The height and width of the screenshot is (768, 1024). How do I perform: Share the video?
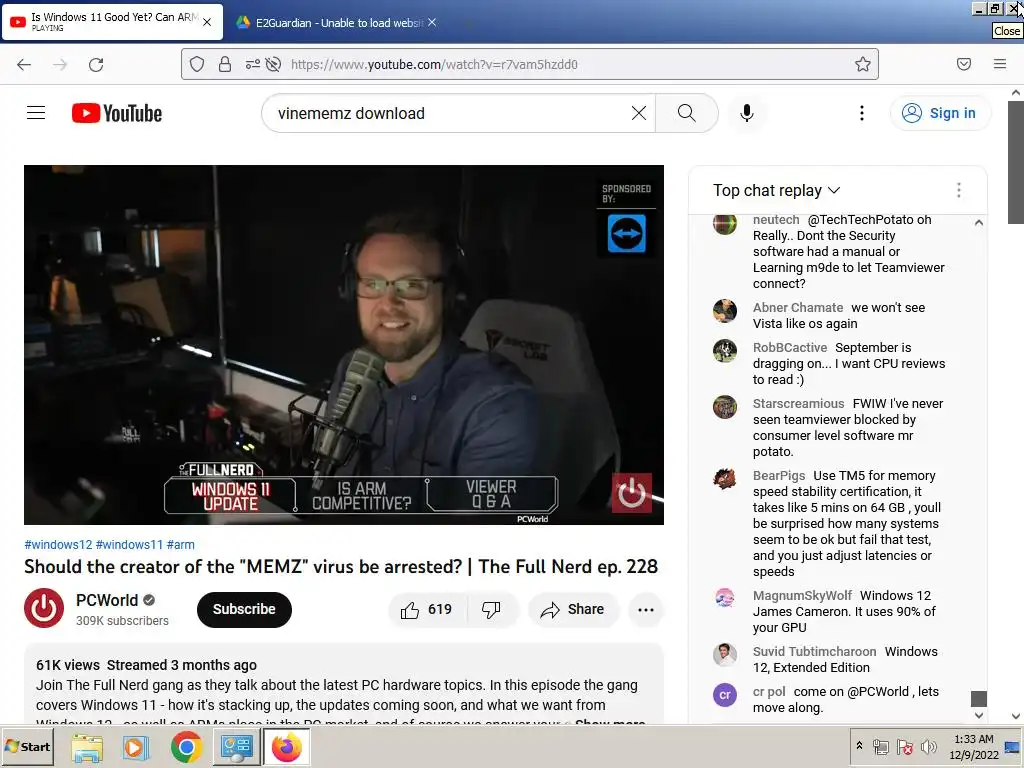573,609
